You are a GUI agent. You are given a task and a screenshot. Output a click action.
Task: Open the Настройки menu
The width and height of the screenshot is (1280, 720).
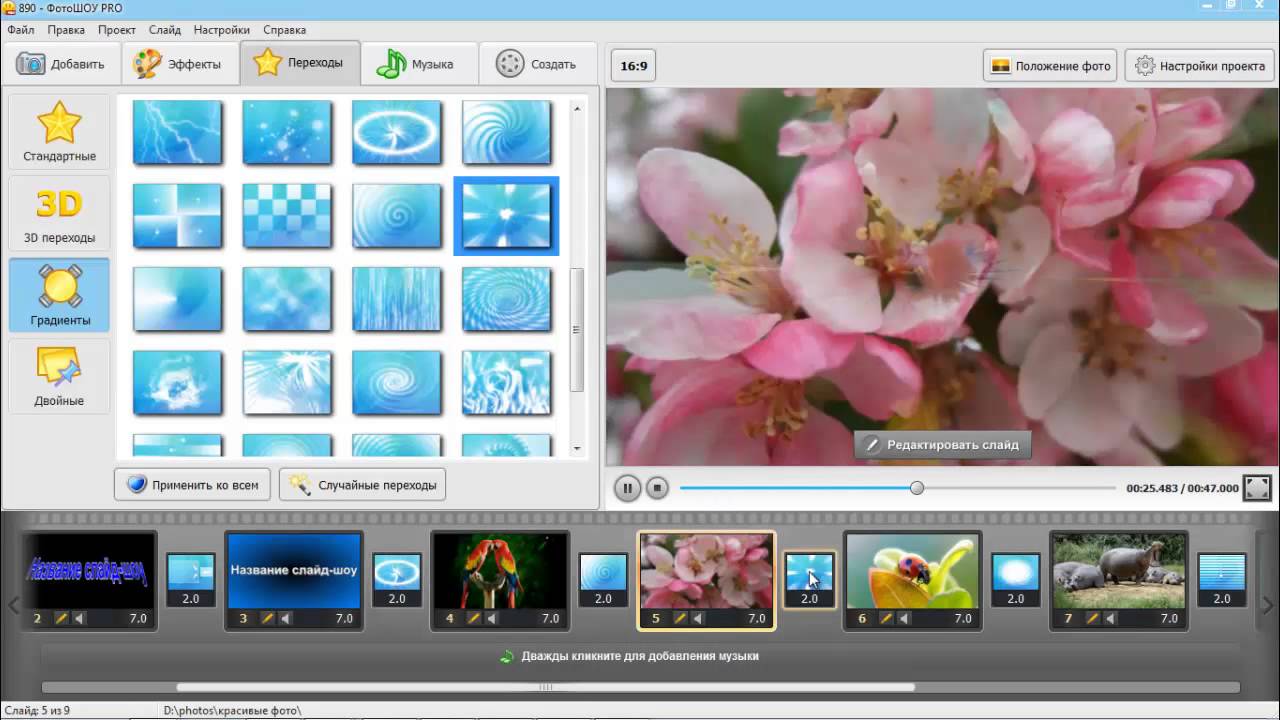(x=222, y=30)
